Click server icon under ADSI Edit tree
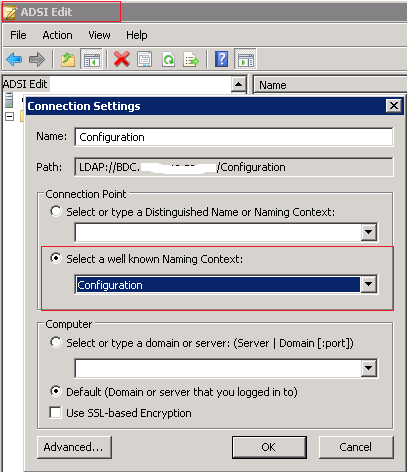This screenshot has height=472, width=418. pos(9,100)
